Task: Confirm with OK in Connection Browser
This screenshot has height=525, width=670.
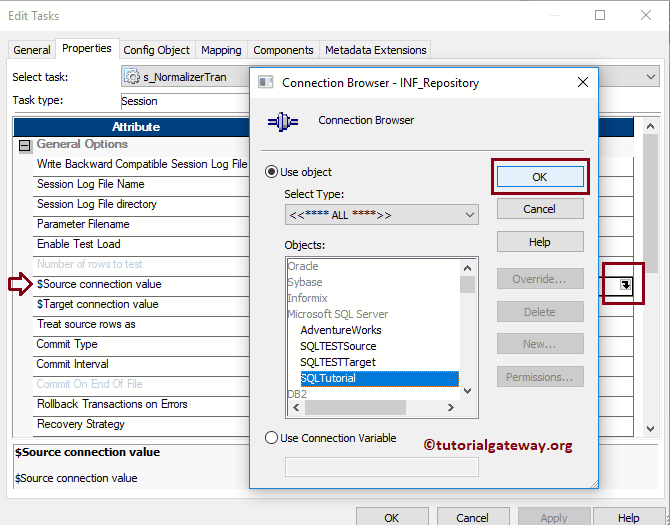Action: 540,177
